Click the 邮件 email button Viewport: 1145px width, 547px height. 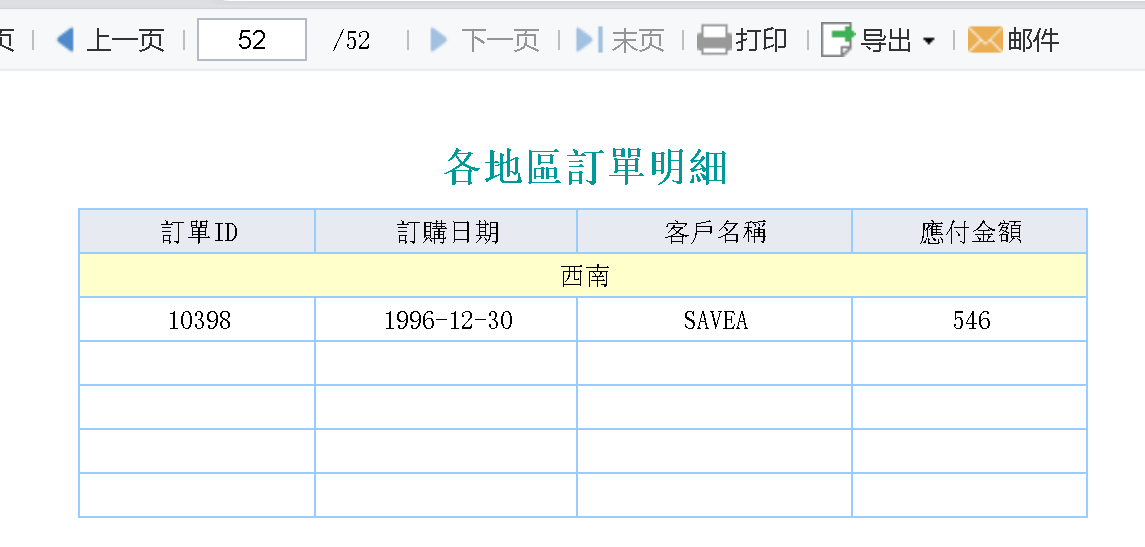1033,40
